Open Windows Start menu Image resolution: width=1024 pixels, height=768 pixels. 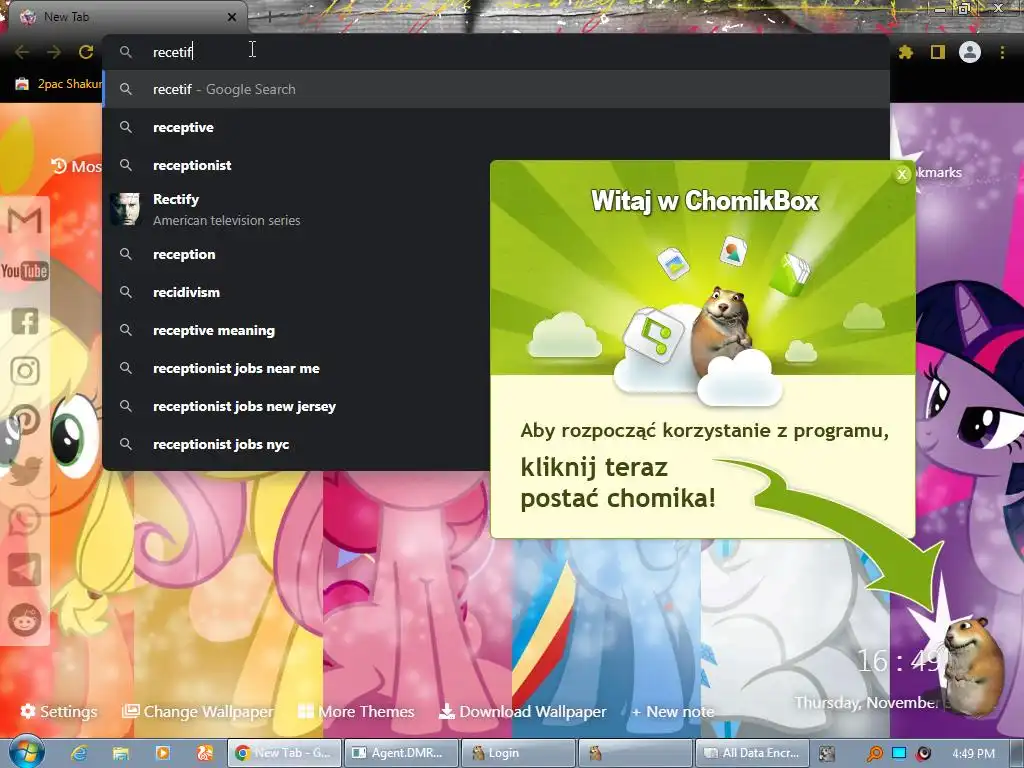[x=26, y=752]
